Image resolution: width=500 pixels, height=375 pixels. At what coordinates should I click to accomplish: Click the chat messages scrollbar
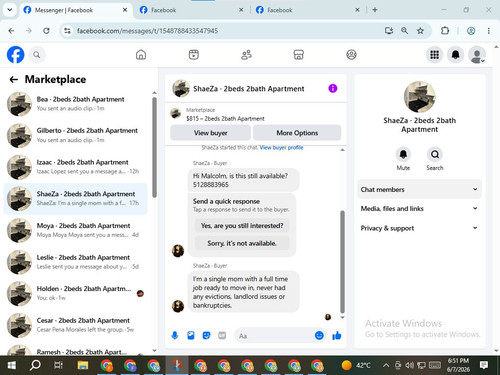pyautogui.click(x=342, y=262)
